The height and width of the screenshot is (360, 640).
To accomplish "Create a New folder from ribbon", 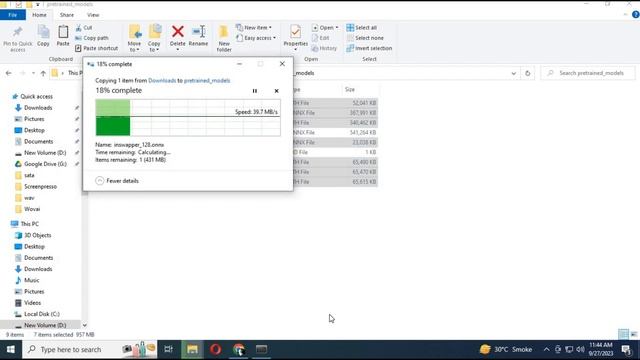I will coord(224,38).
